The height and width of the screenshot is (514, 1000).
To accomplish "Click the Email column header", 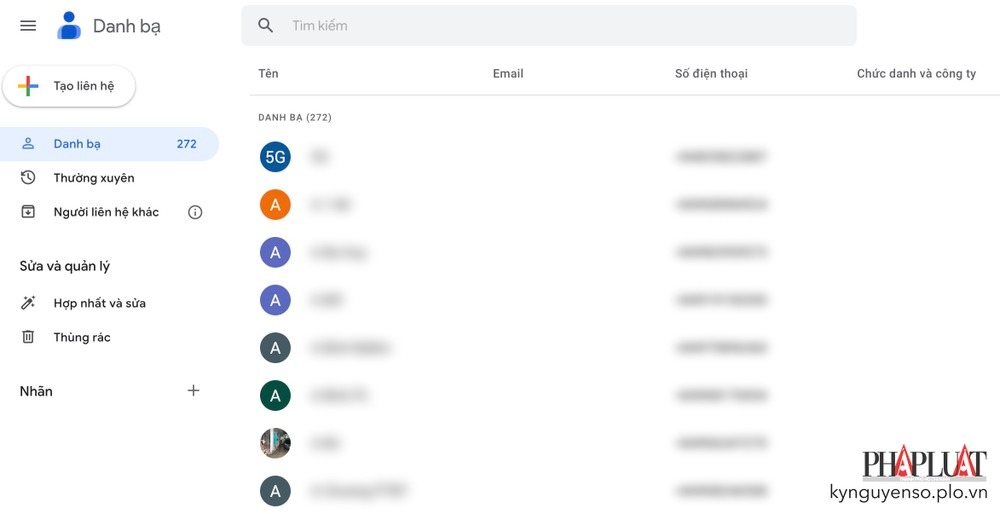I will (508, 74).
